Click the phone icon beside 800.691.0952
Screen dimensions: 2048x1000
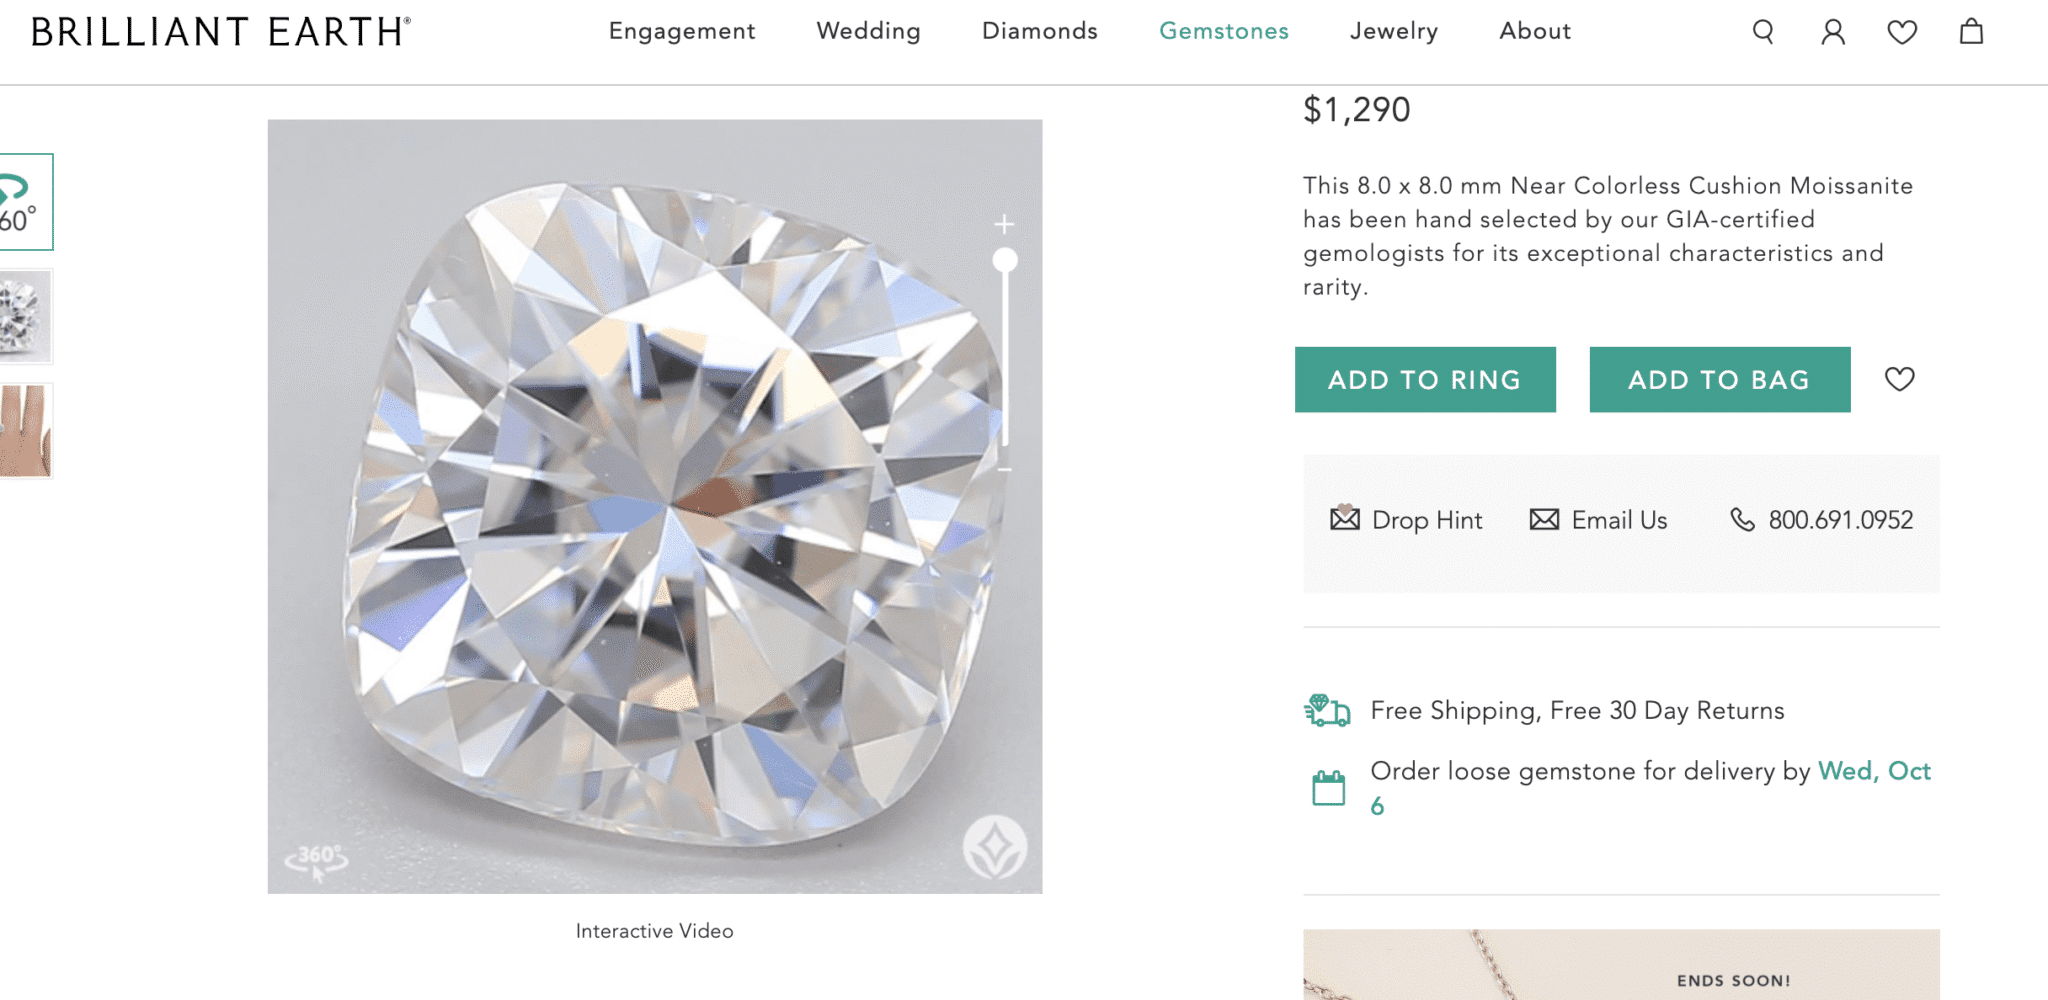coord(1743,519)
